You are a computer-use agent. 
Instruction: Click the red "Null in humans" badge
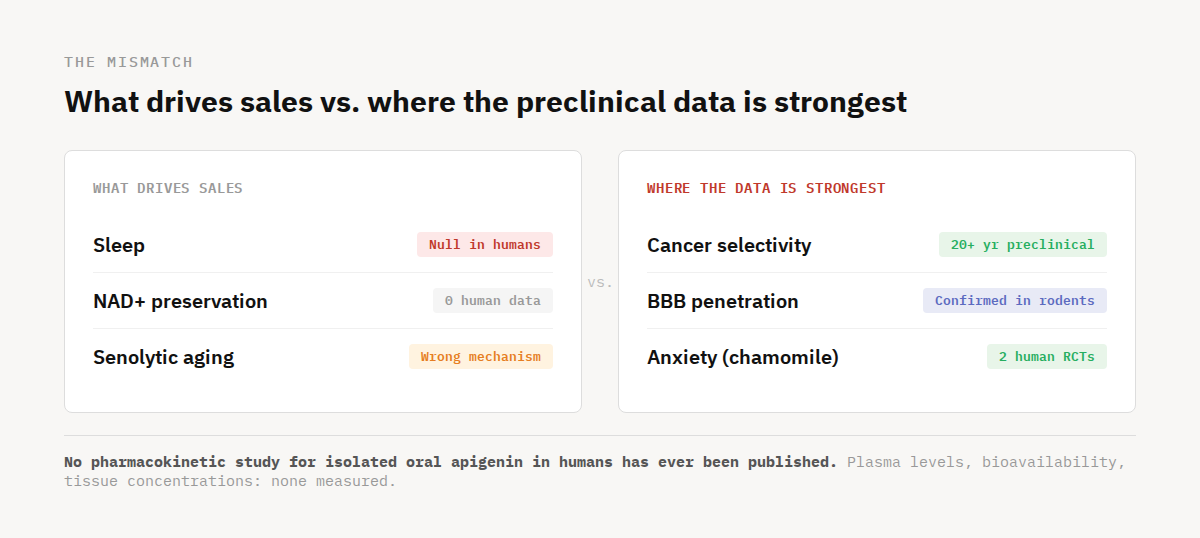click(x=484, y=245)
